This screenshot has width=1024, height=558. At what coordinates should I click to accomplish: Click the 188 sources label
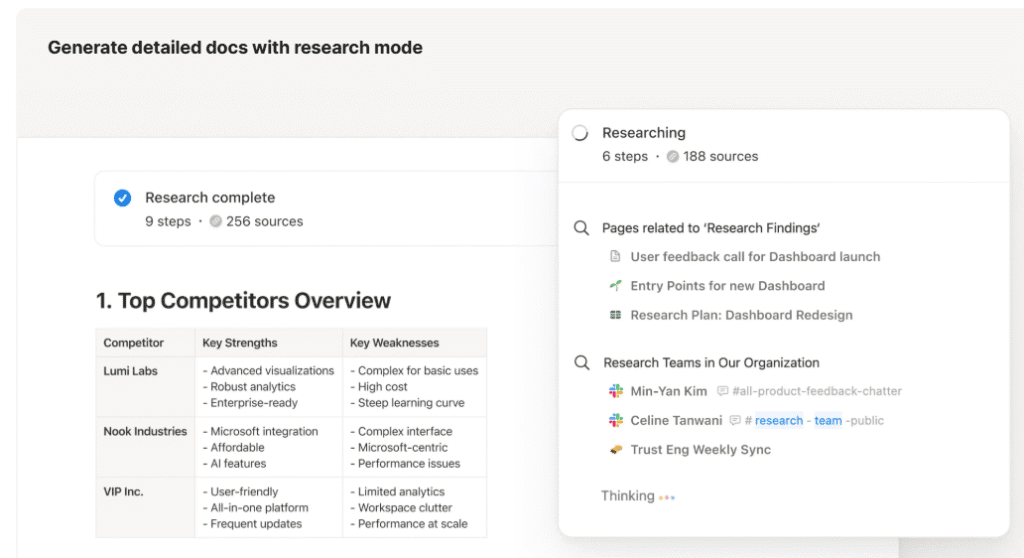click(720, 157)
